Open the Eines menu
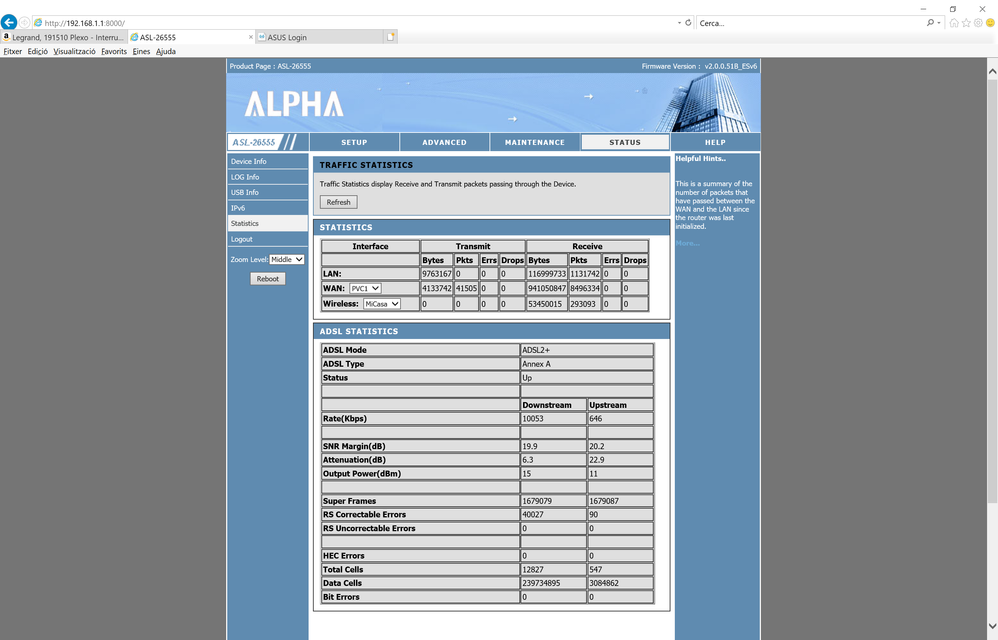The width and height of the screenshot is (998, 640). (141, 51)
